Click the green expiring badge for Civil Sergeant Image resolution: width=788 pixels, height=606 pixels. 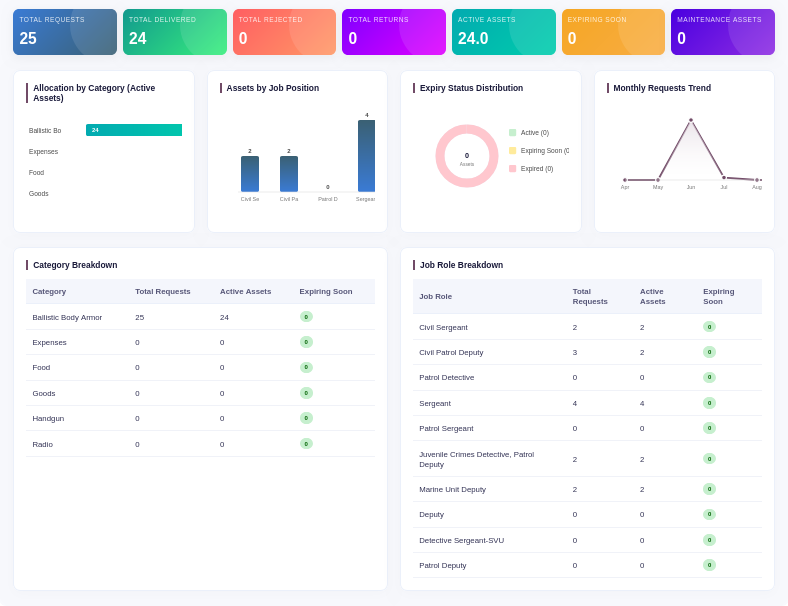709,327
